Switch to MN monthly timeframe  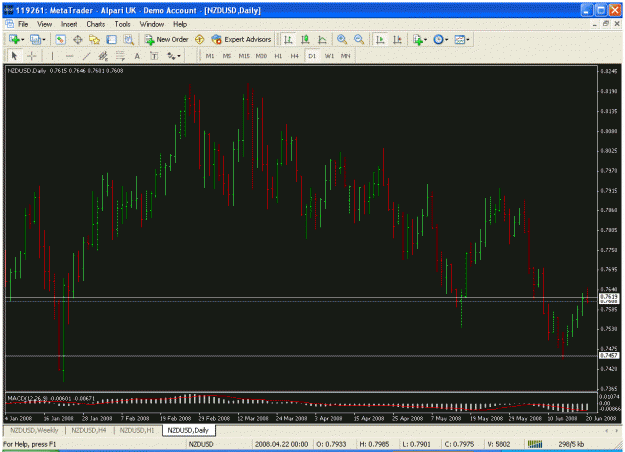tap(346, 56)
